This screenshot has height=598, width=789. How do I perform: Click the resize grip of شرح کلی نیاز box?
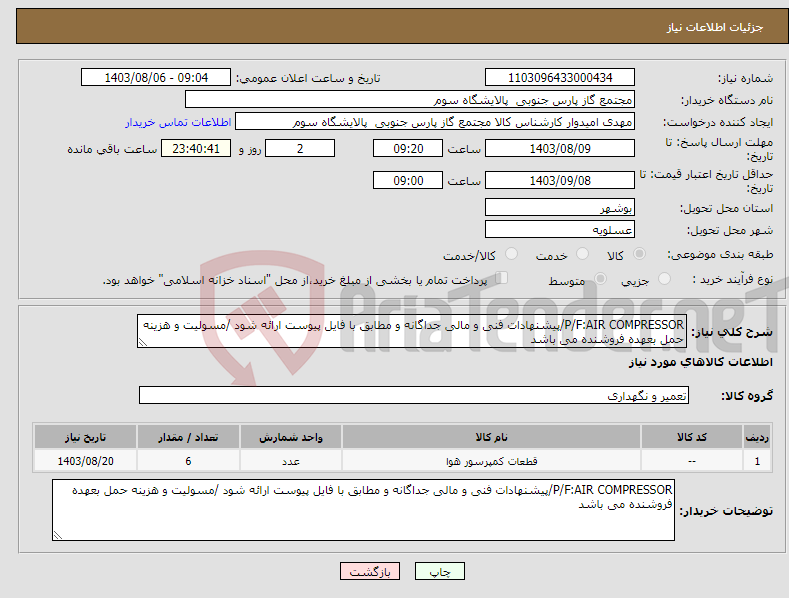143,342
